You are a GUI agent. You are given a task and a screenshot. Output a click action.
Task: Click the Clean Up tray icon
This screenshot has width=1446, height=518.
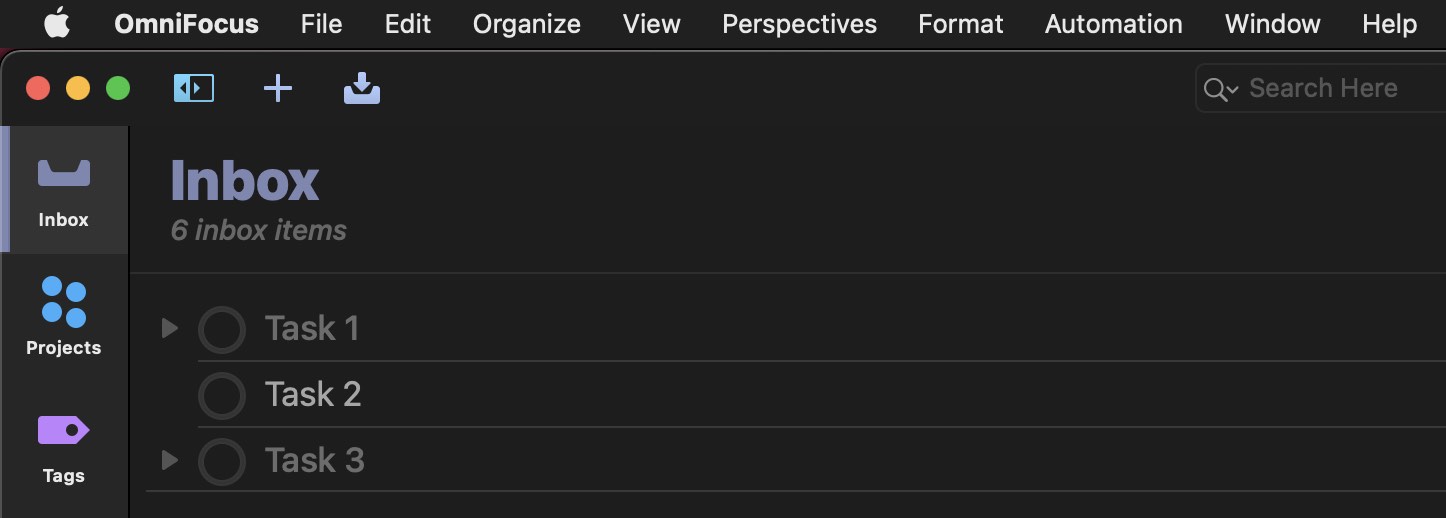point(361,90)
